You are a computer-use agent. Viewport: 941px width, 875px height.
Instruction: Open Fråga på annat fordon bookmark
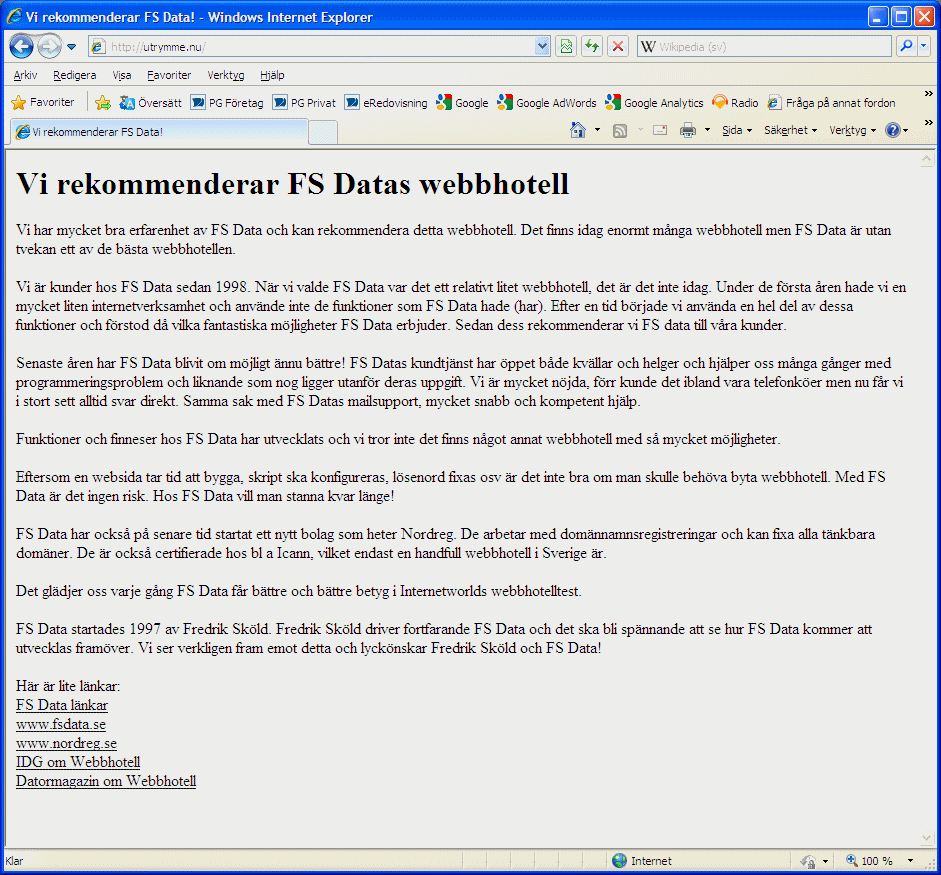coord(831,103)
